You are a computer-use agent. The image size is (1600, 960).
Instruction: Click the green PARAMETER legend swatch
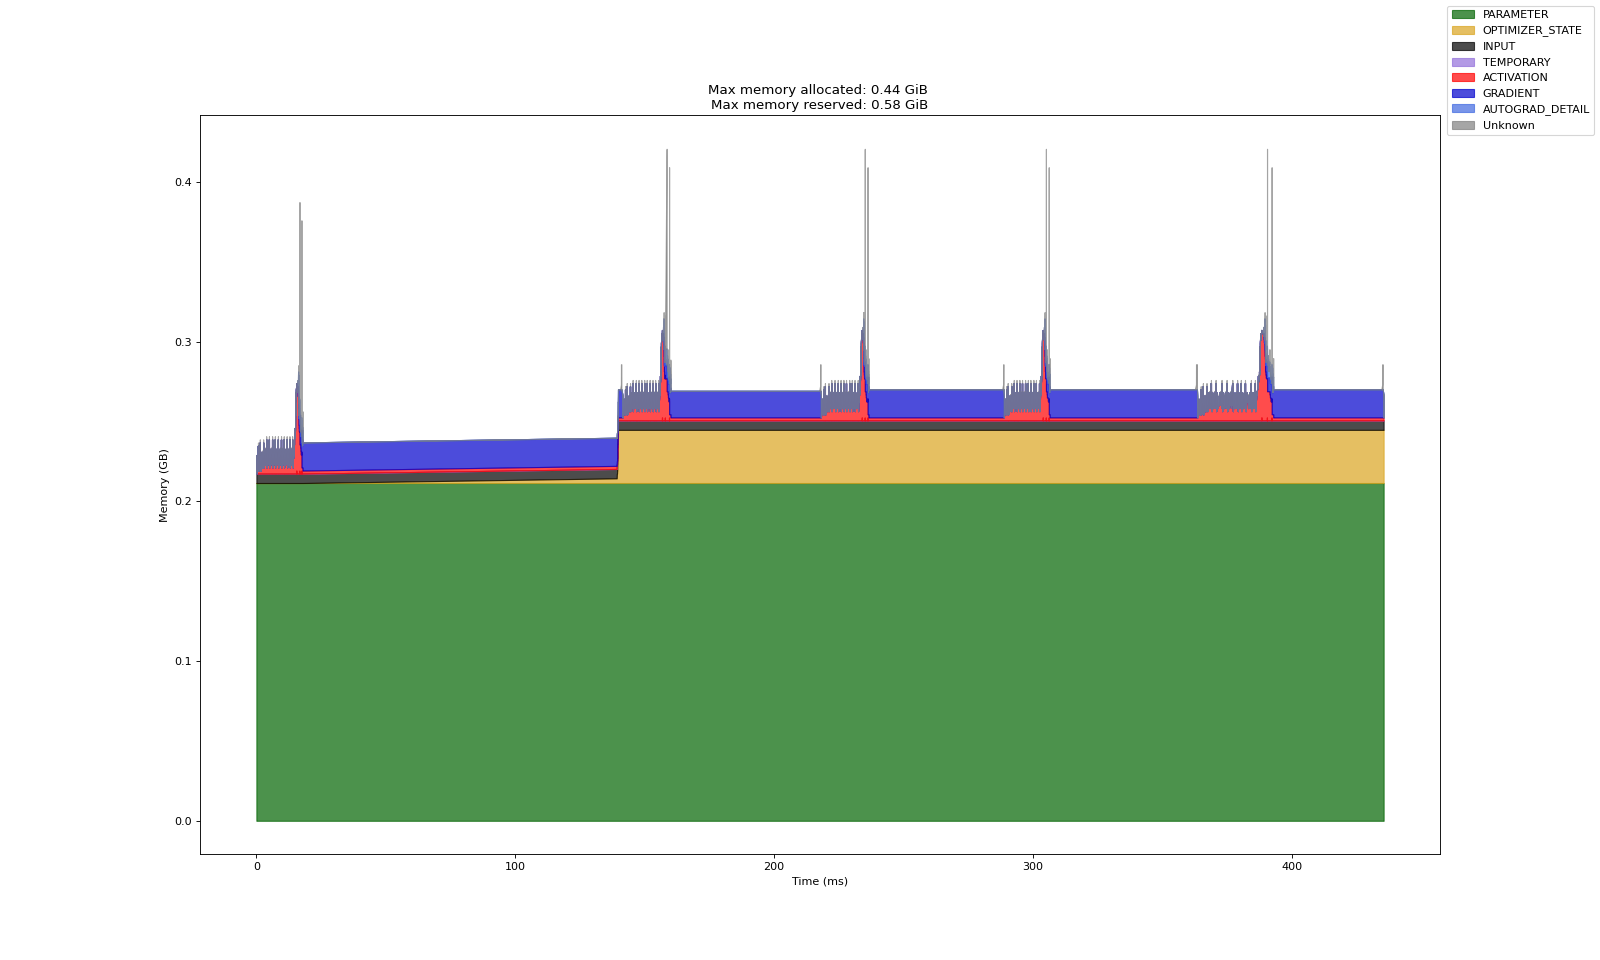pyautogui.click(x=1463, y=15)
